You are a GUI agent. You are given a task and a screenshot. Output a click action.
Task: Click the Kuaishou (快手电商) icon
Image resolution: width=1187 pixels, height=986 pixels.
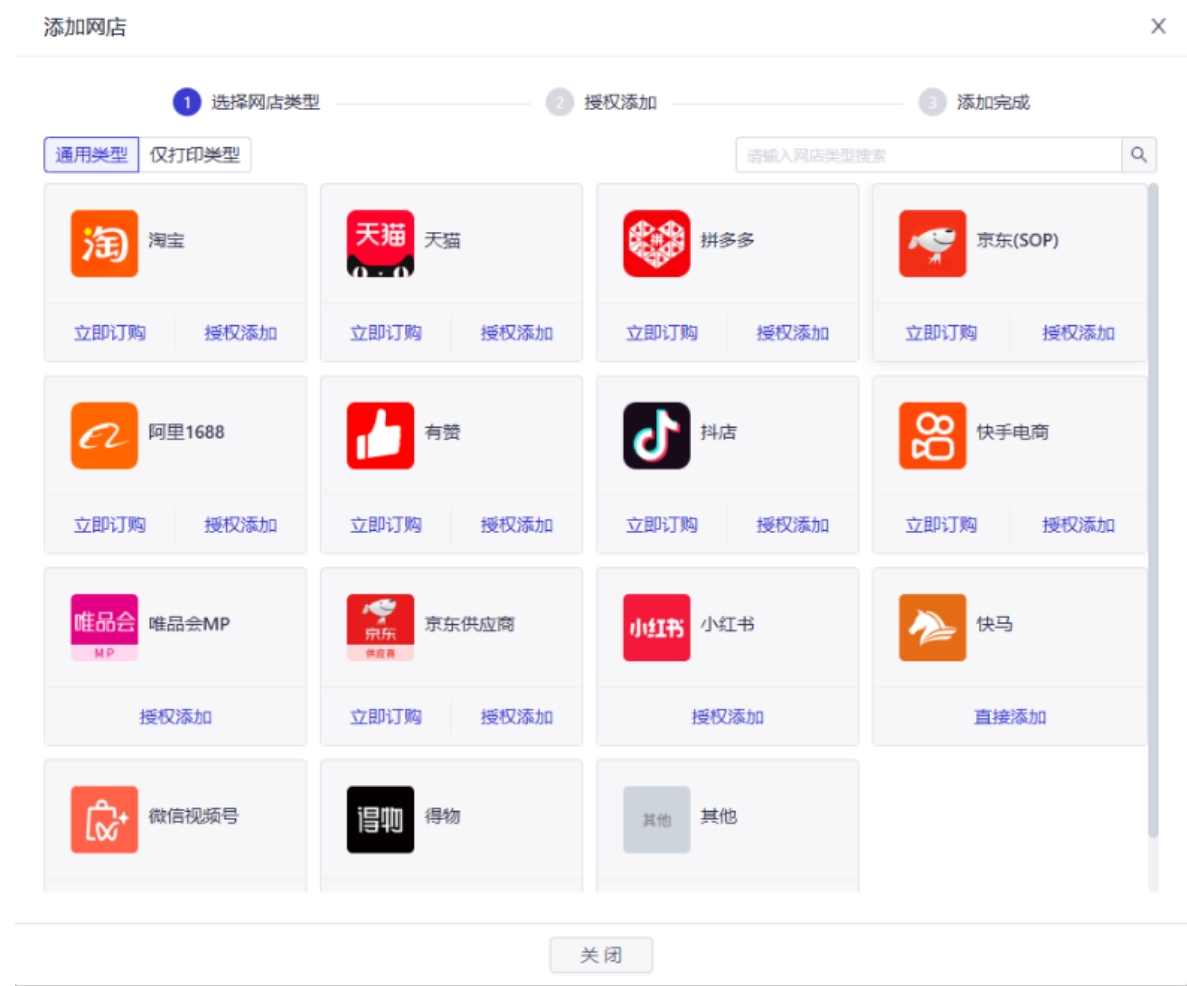[x=932, y=435]
